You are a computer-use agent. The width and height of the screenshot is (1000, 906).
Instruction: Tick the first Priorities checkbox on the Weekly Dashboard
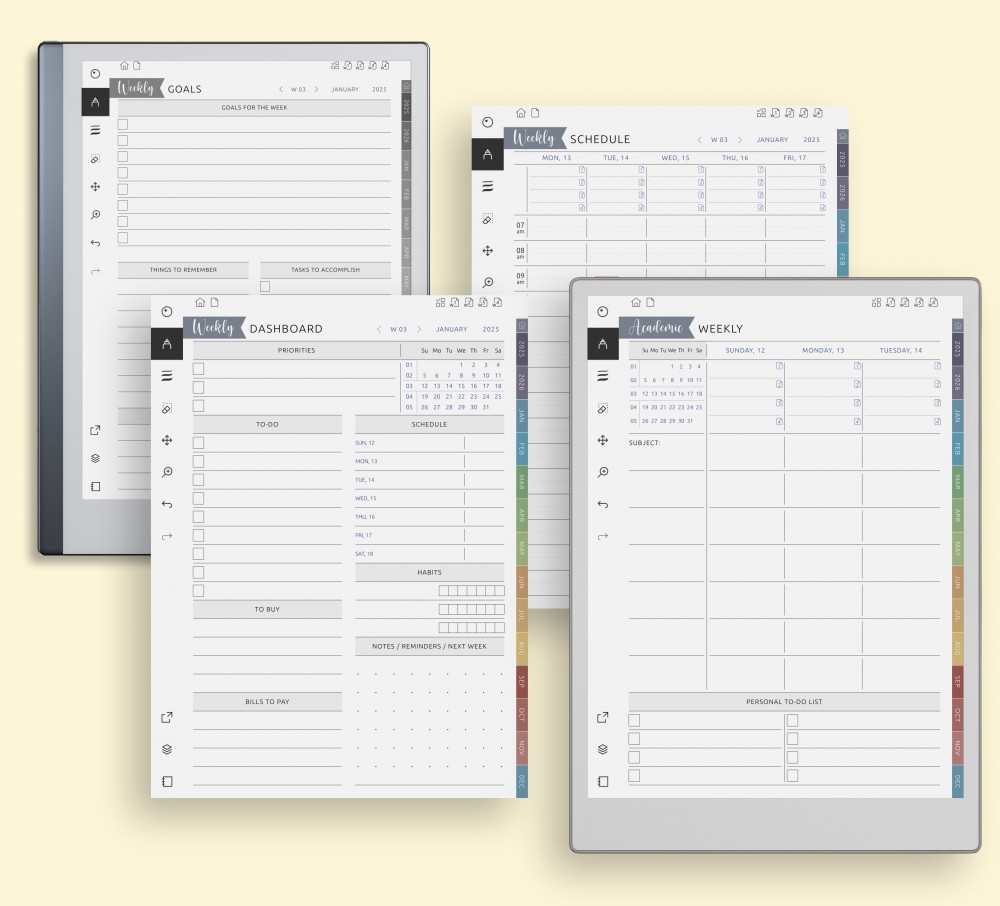tap(198, 368)
